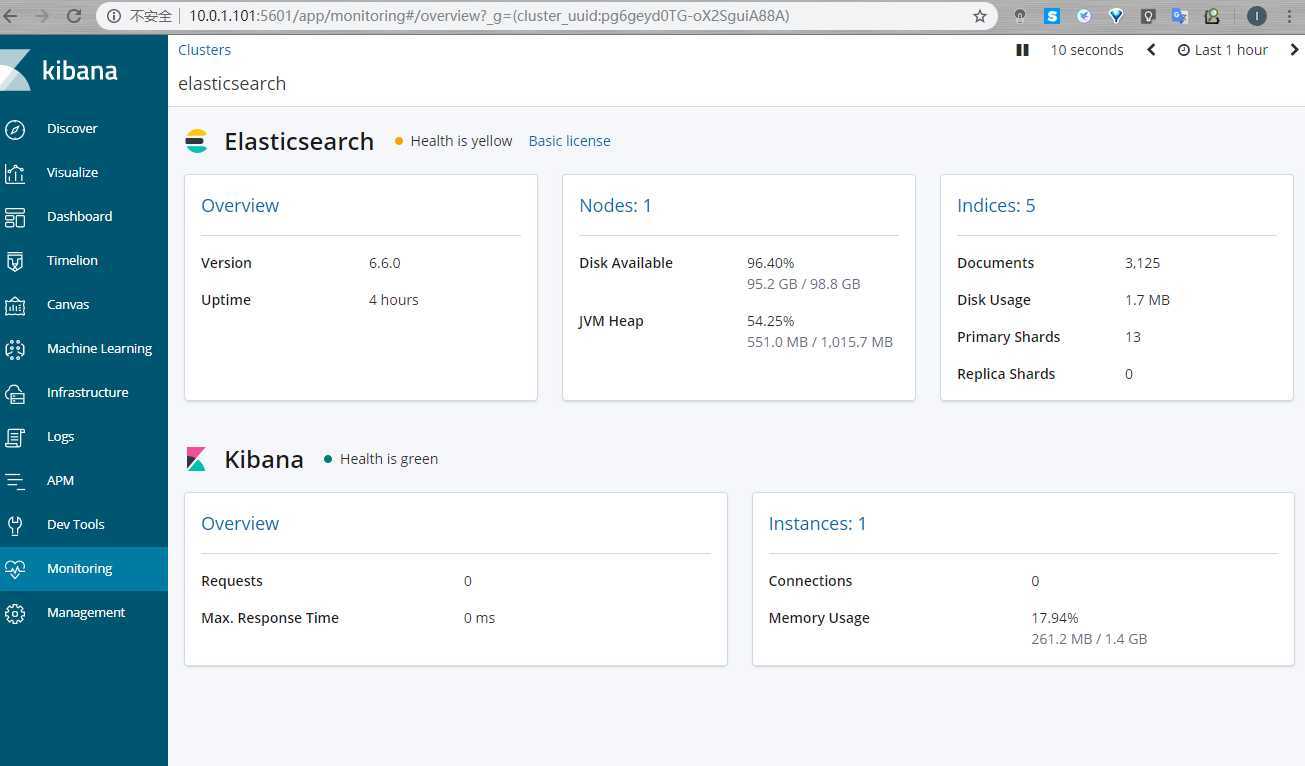This screenshot has height=766, width=1305.
Task: Click the Monitoring heartbeat icon
Action: 15,569
